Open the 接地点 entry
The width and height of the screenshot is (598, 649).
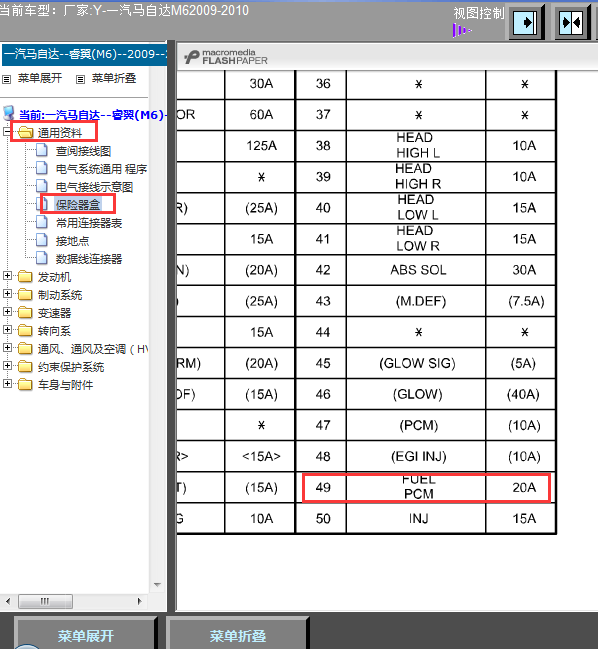[72, 241]
